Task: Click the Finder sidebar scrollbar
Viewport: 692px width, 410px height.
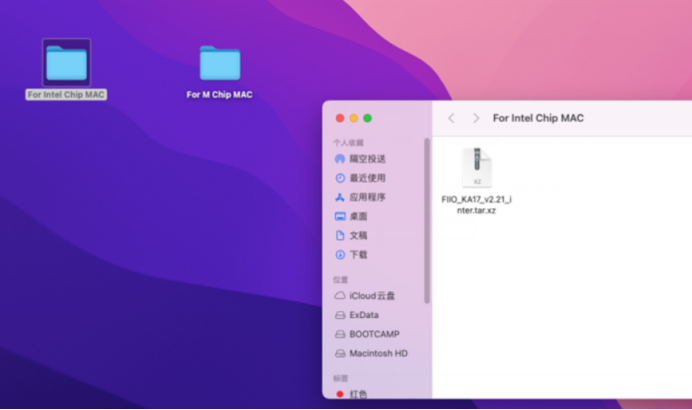Action: pyautogui.click(x=427, y=220)
